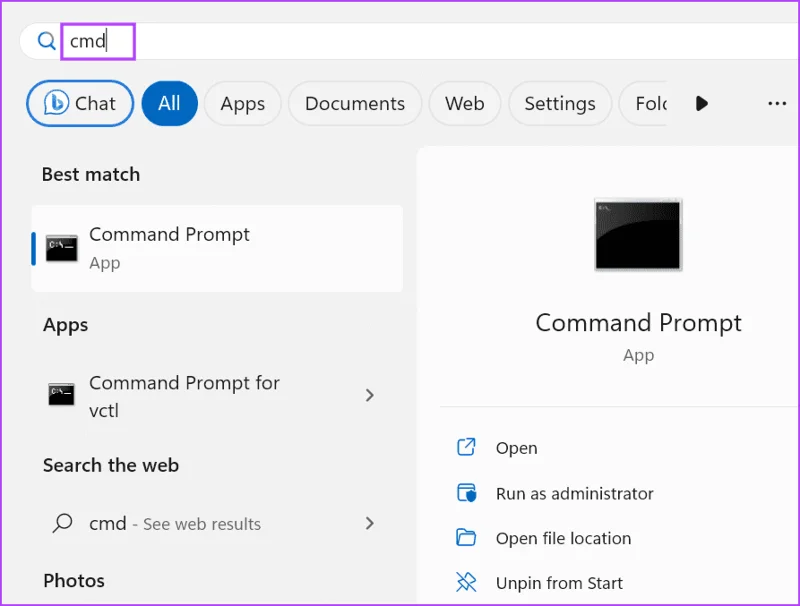800x606 pixels.
Task: Switch to the Web filter tab
Action: pos(464,104)
